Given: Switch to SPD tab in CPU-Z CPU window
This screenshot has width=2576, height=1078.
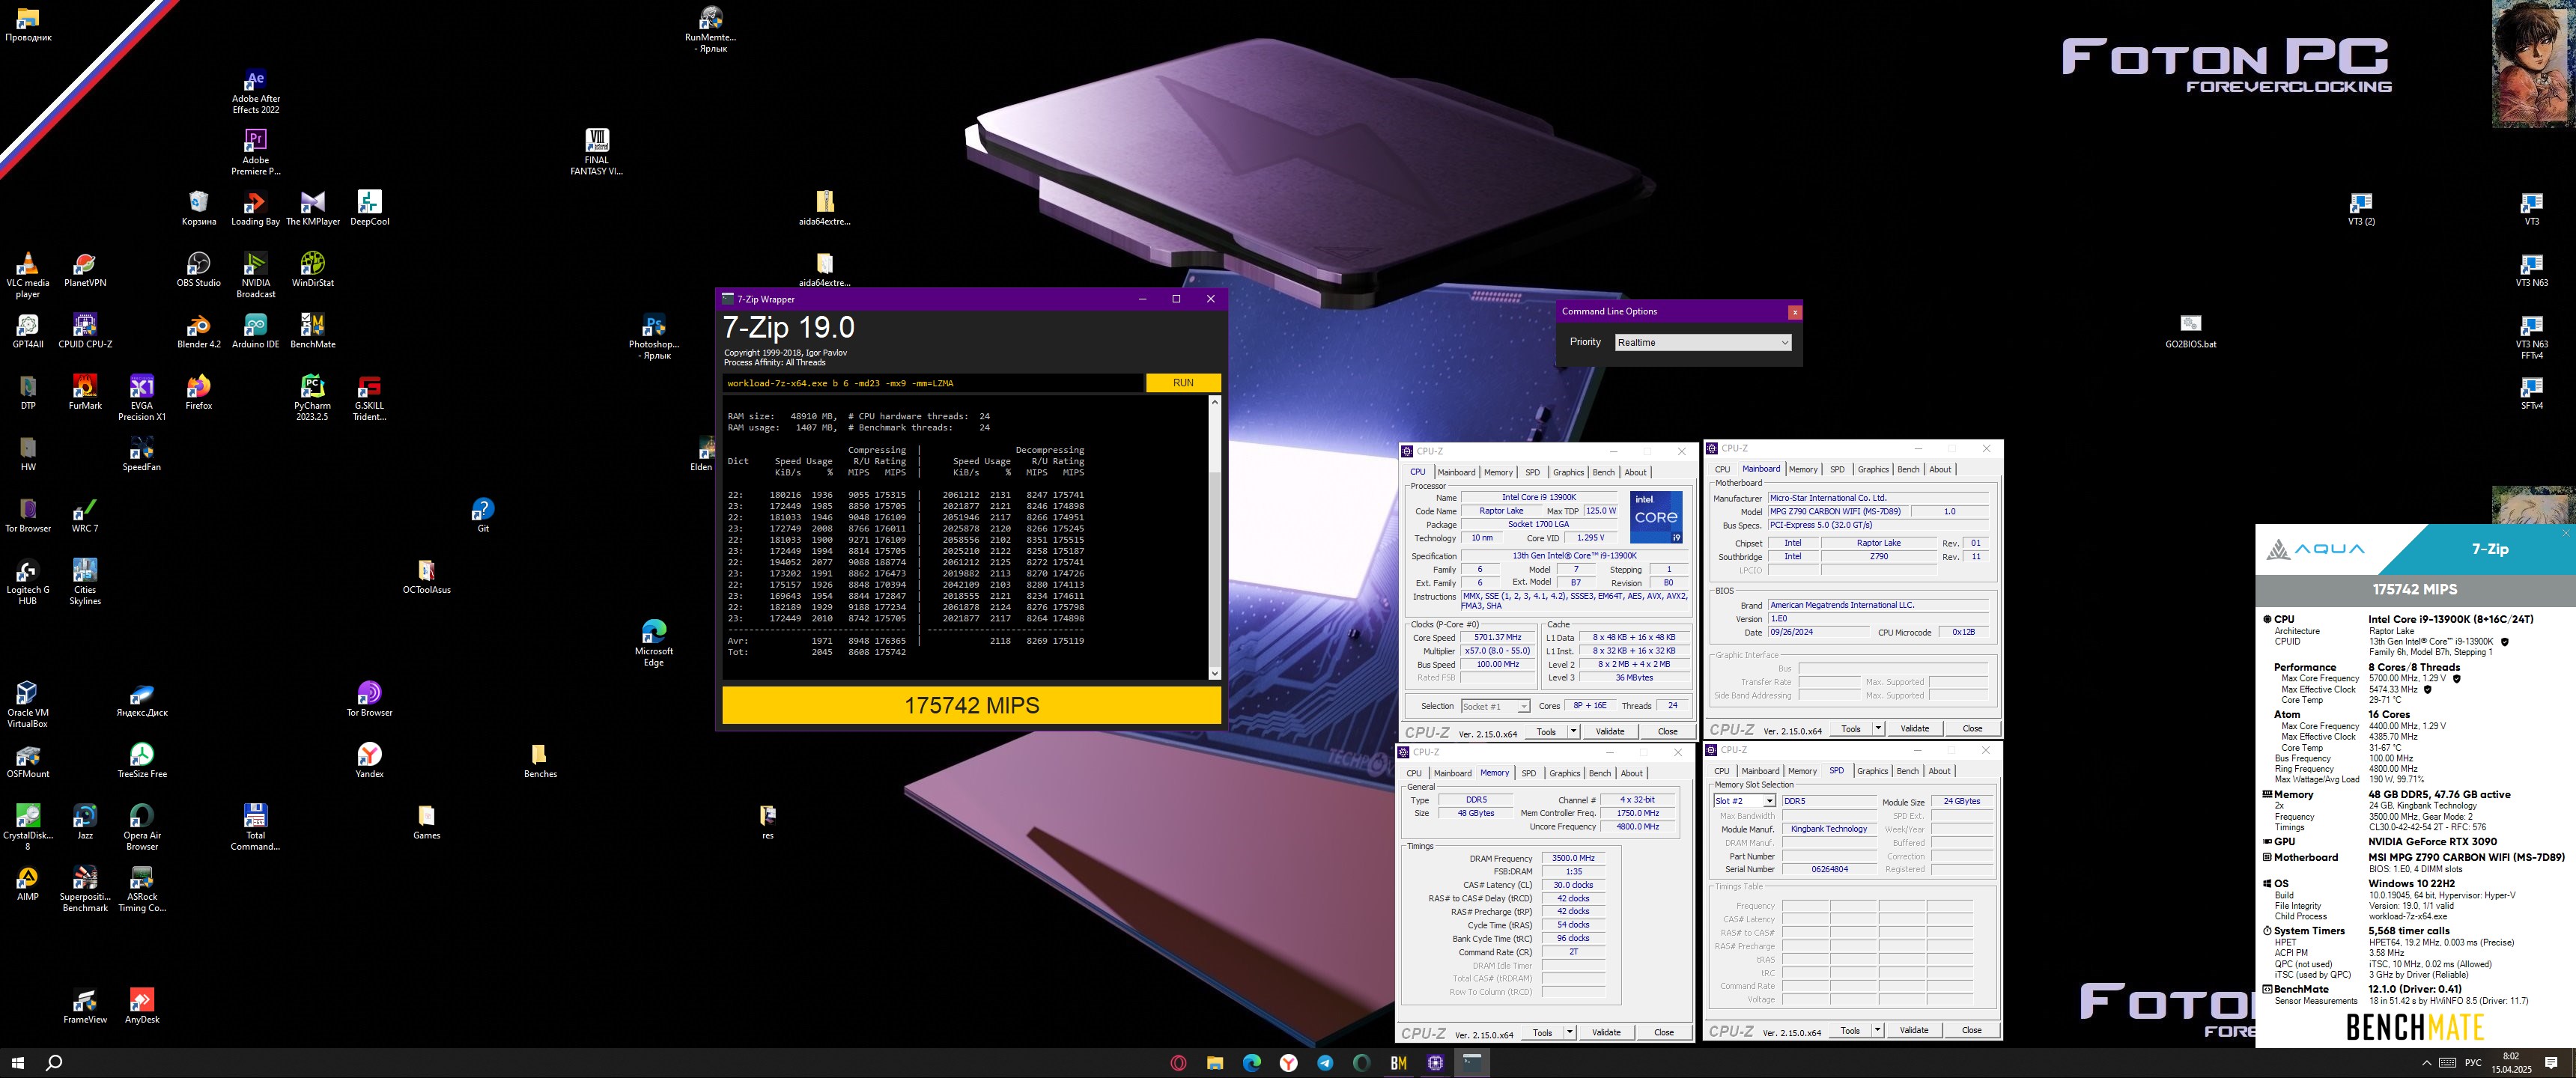Looking at the screenshot, I should (x=1532, y=472).
